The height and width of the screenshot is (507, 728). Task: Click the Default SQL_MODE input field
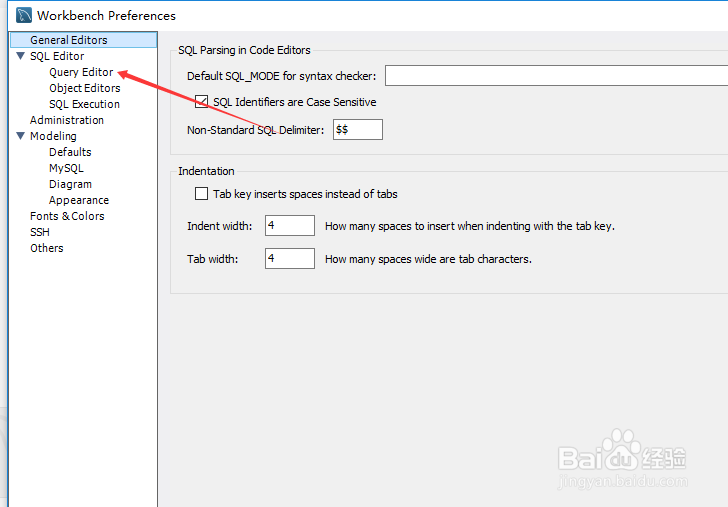pyautogui.click(x=556, y=76)
